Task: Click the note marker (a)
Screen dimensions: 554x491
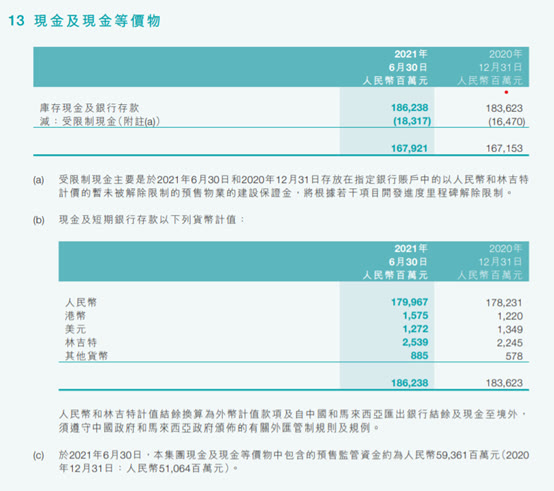Action: click(39, 180)
